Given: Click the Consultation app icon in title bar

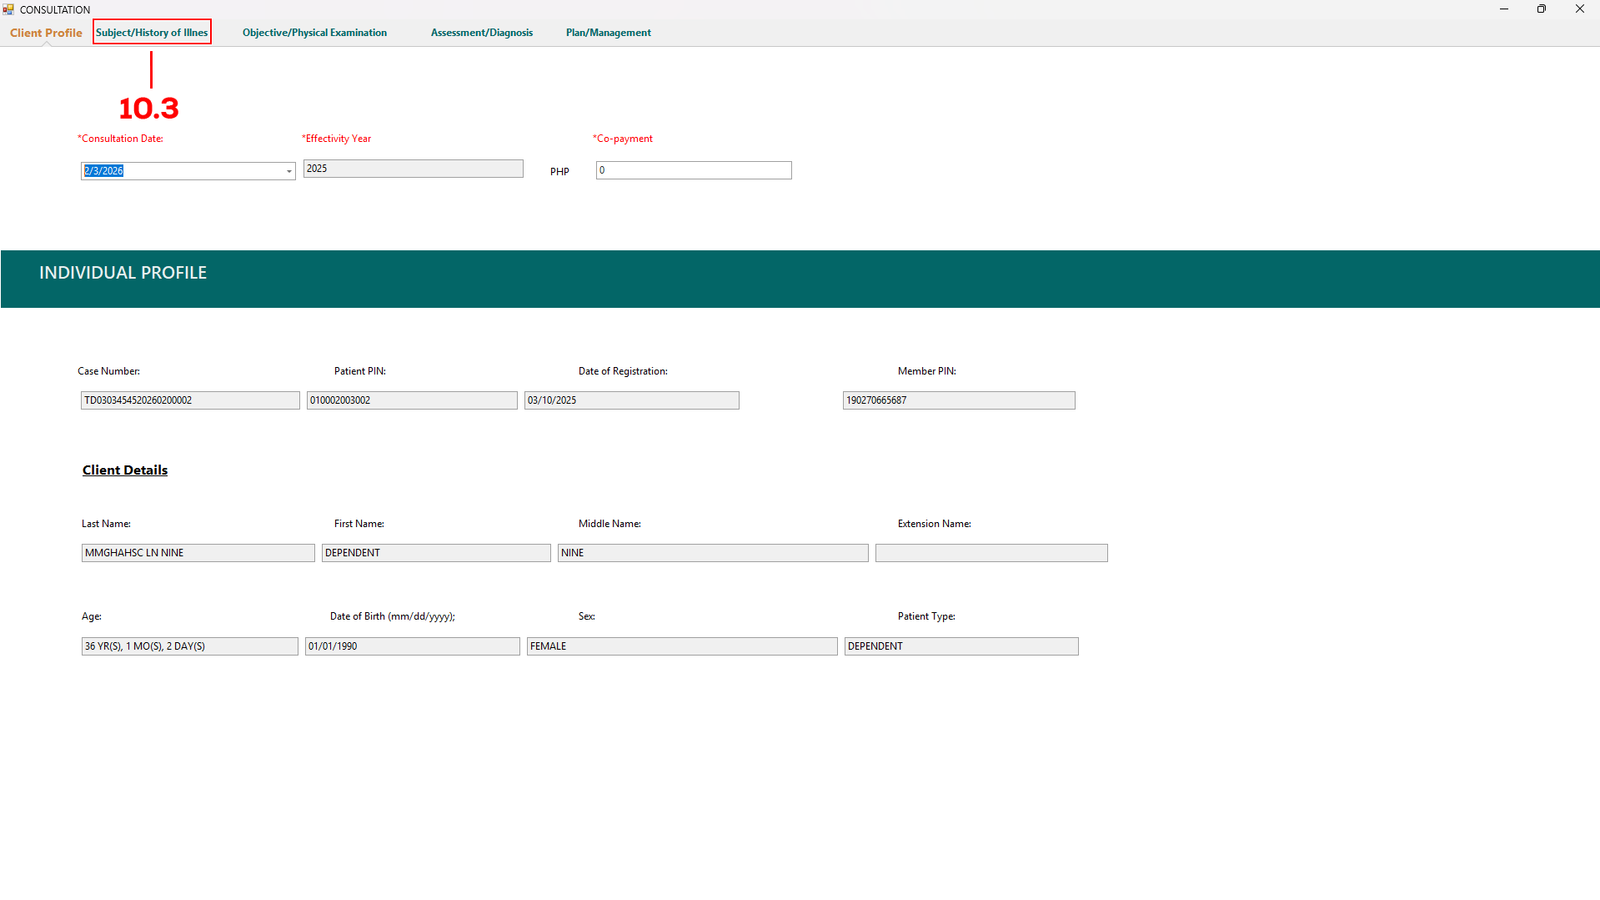Looking at the screenshot, I should 8,9.
